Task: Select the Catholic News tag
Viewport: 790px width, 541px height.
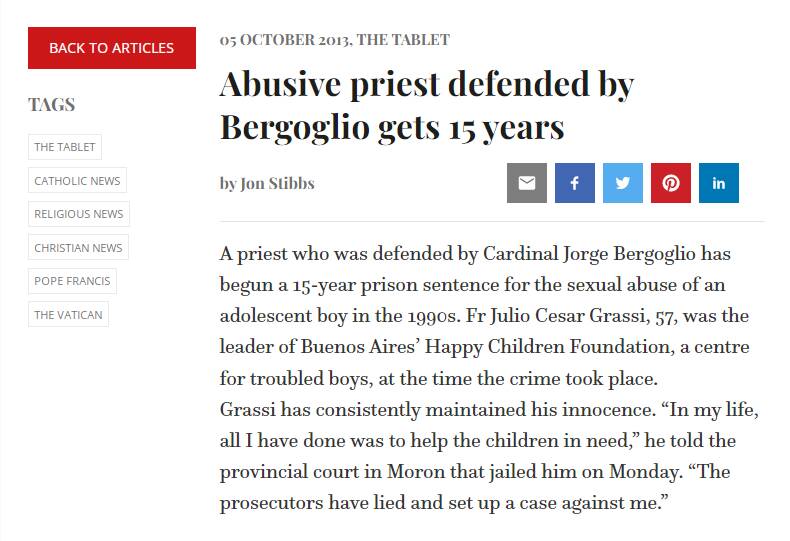Action: coord(77,181)
